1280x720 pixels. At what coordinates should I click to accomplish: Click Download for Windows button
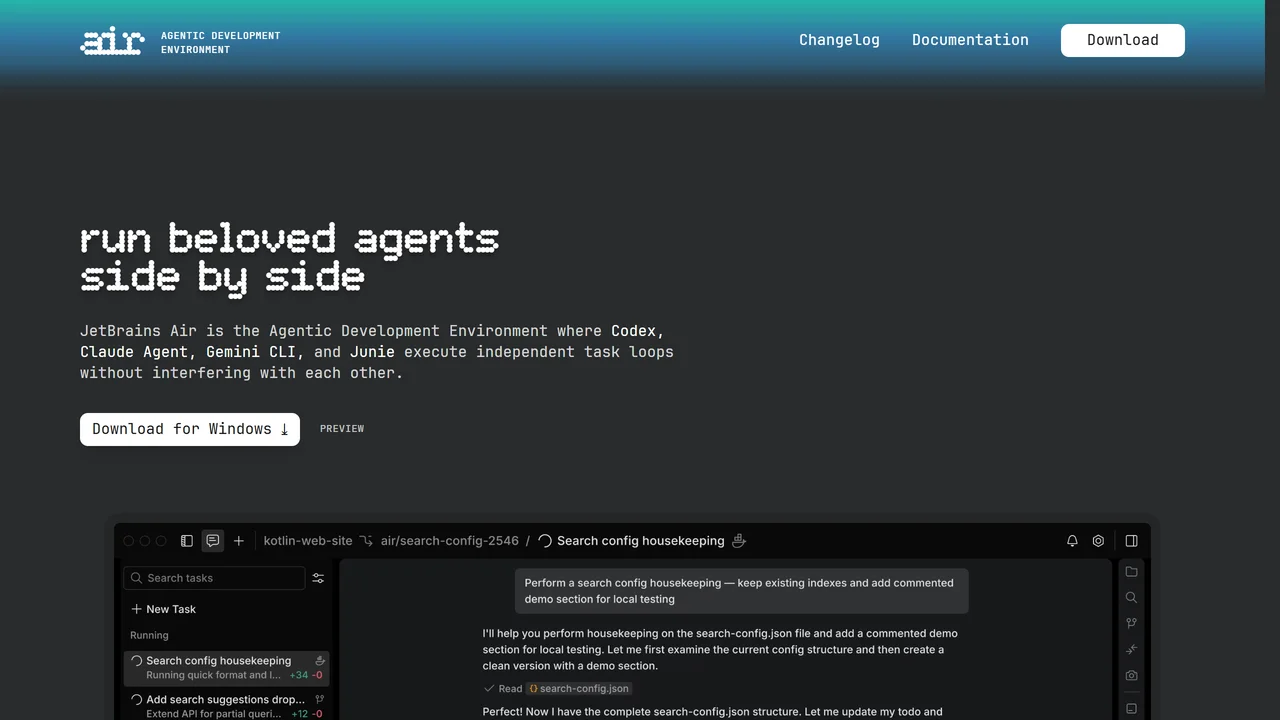pyautogui.click(x=190, y=429)
